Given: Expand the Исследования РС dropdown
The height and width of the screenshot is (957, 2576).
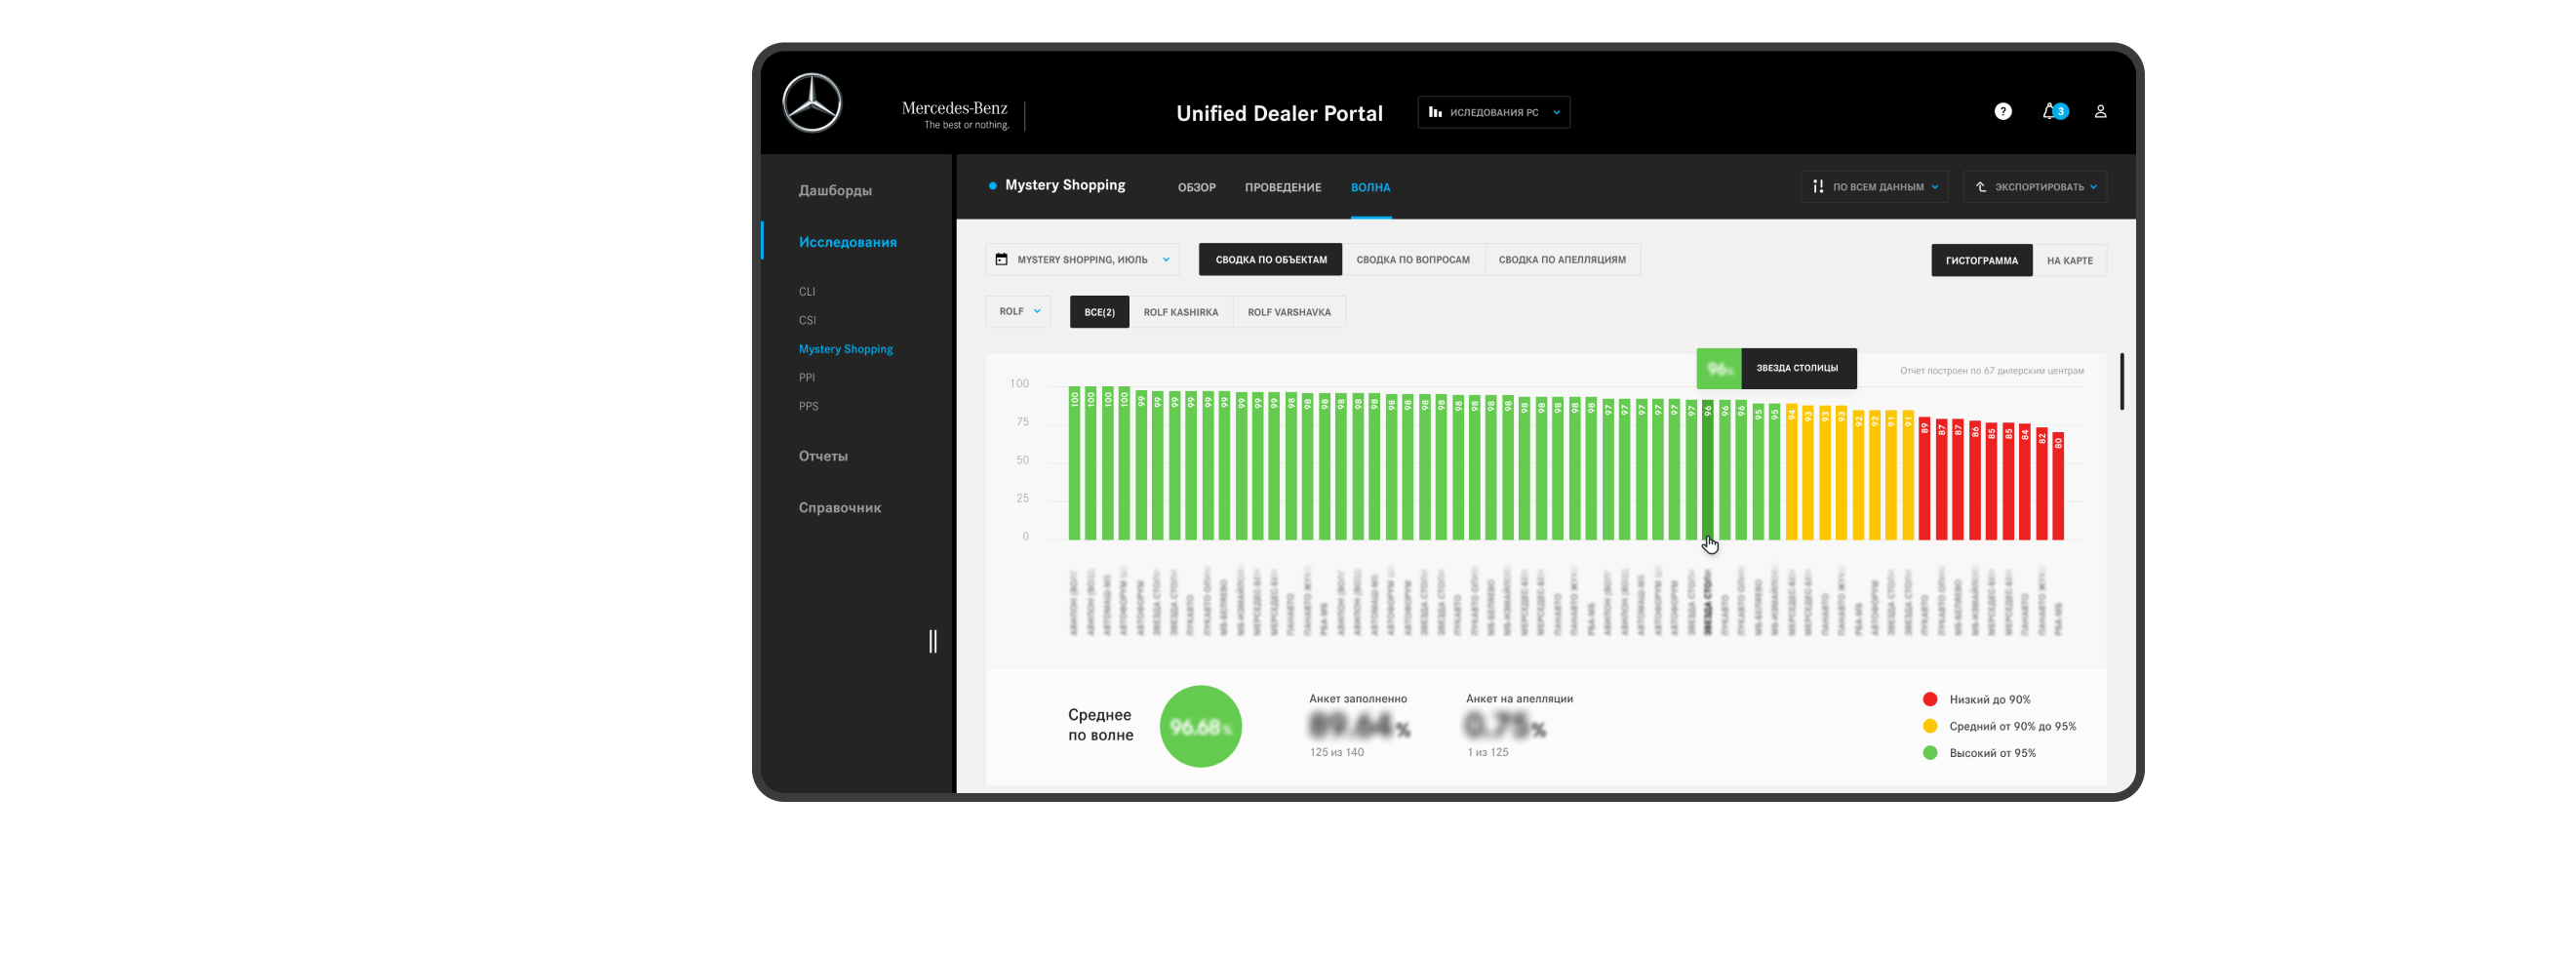Looking at the screenshot, I should click(x=1493, y=112).
